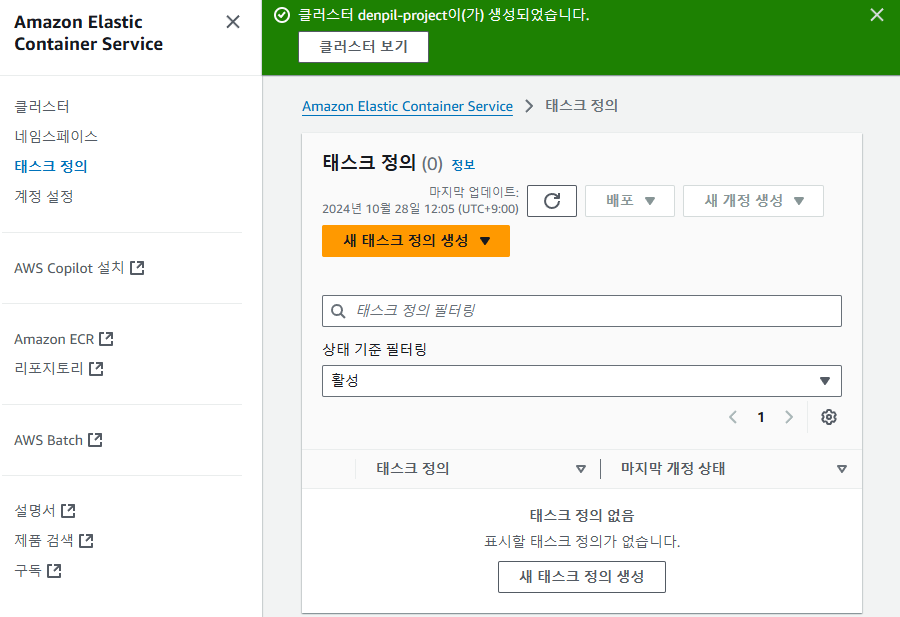Click the search magnifier icon in filter box
Viewport: 900px width, 617px height.
click(339, 311)
